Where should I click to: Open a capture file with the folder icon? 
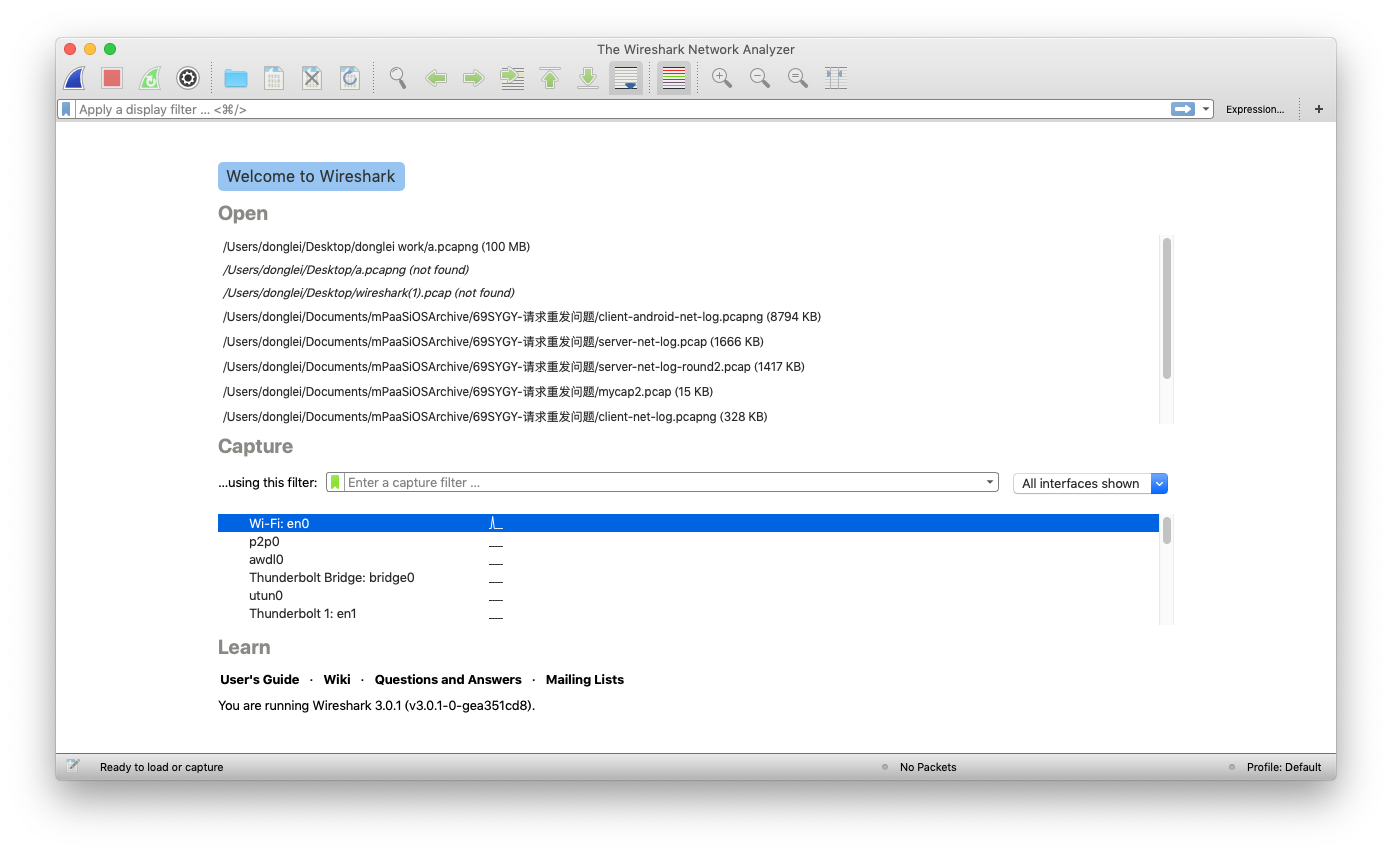pos(236,78)
